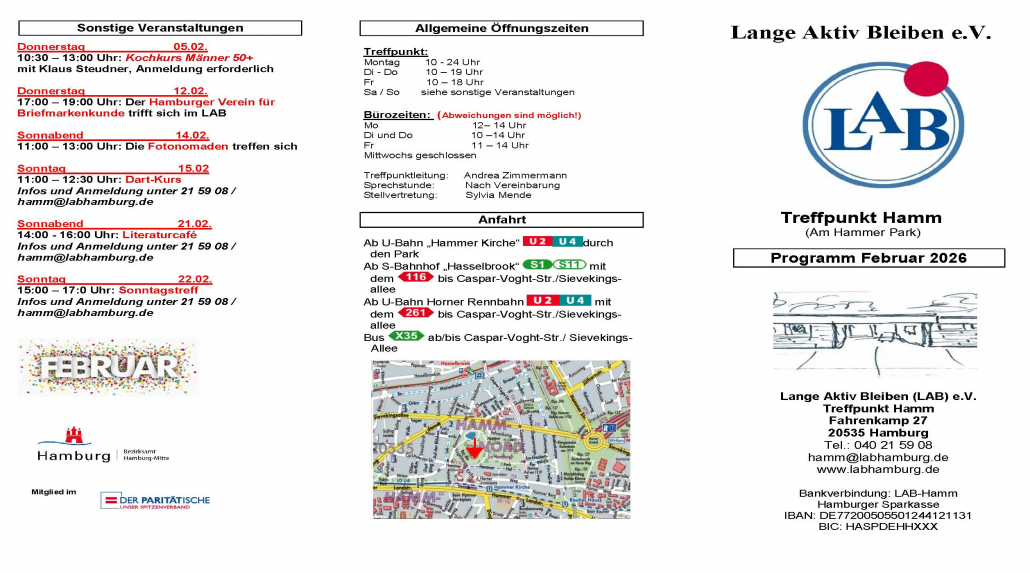Click the Sonstige Veranstaltungen heading box
The height and width of the screenshot is (573, 1030).
pyautogui.click(x=160, y=28)
